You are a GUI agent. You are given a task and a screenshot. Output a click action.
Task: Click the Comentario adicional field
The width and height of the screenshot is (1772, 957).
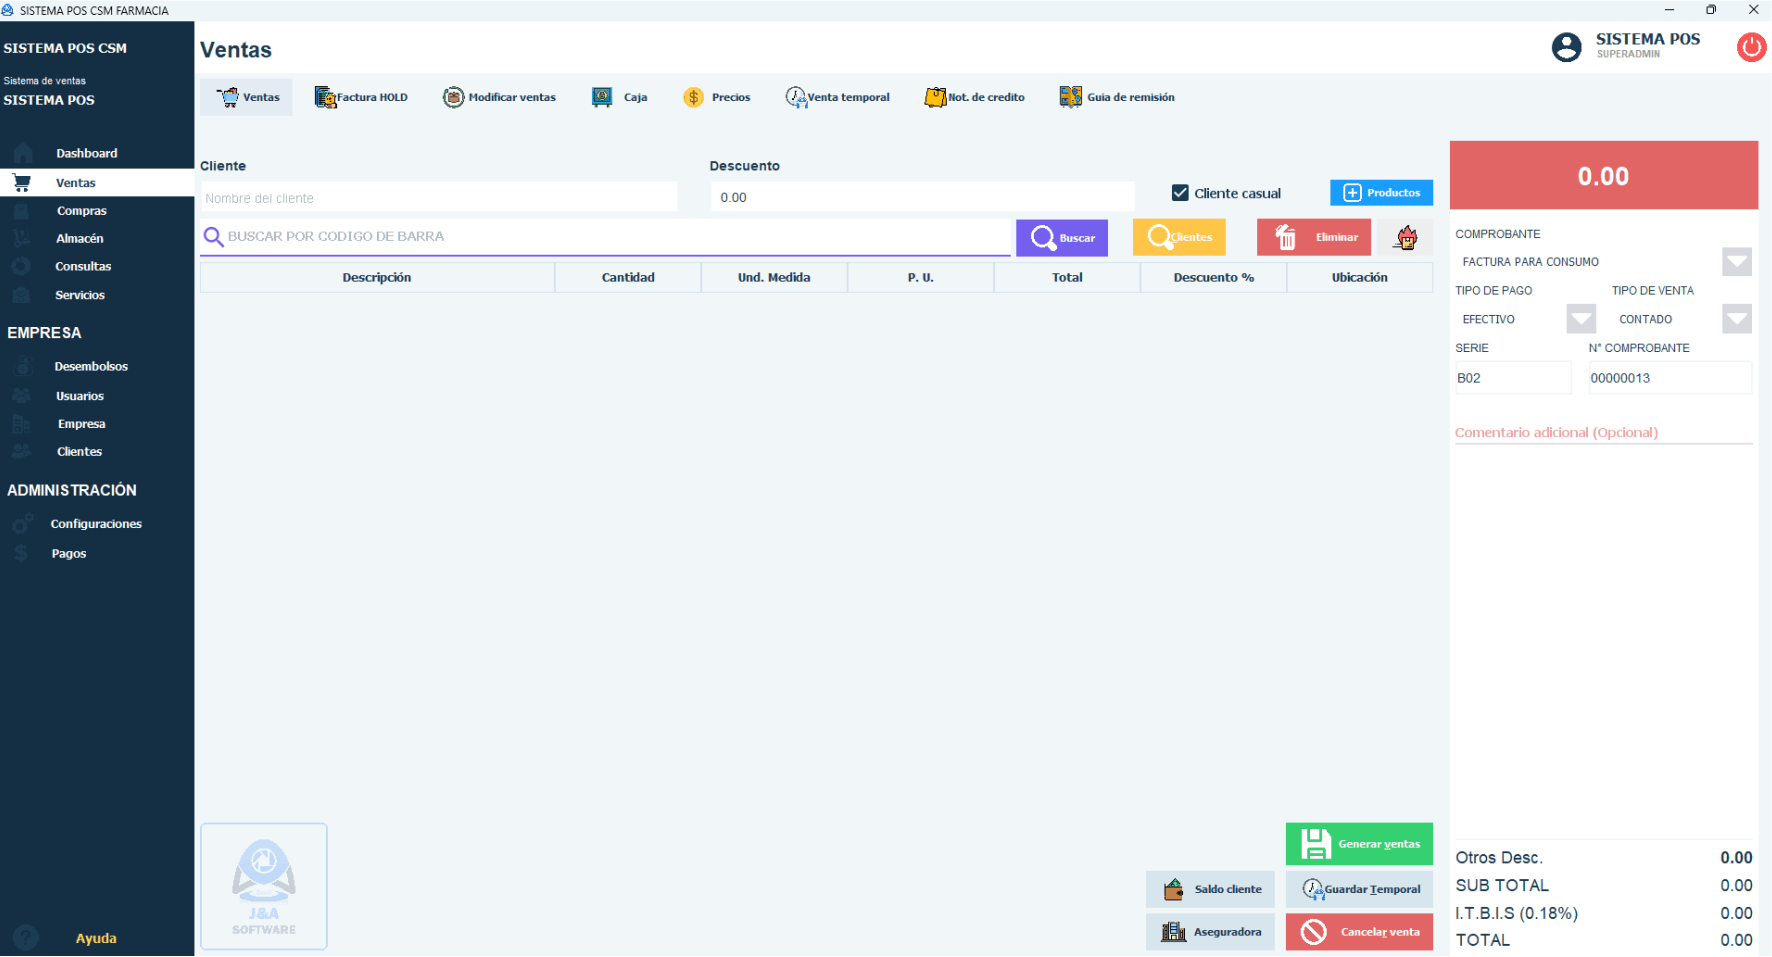click(1603, 433)
